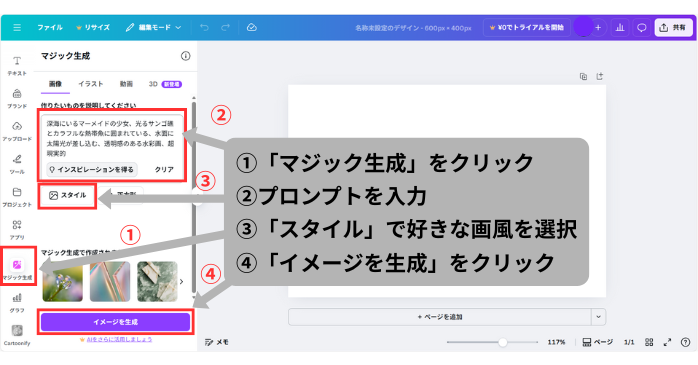This screenshot has width=698, height=365.
Task: Expand the 編集モード dropdown
Action: tap(153, 28)
